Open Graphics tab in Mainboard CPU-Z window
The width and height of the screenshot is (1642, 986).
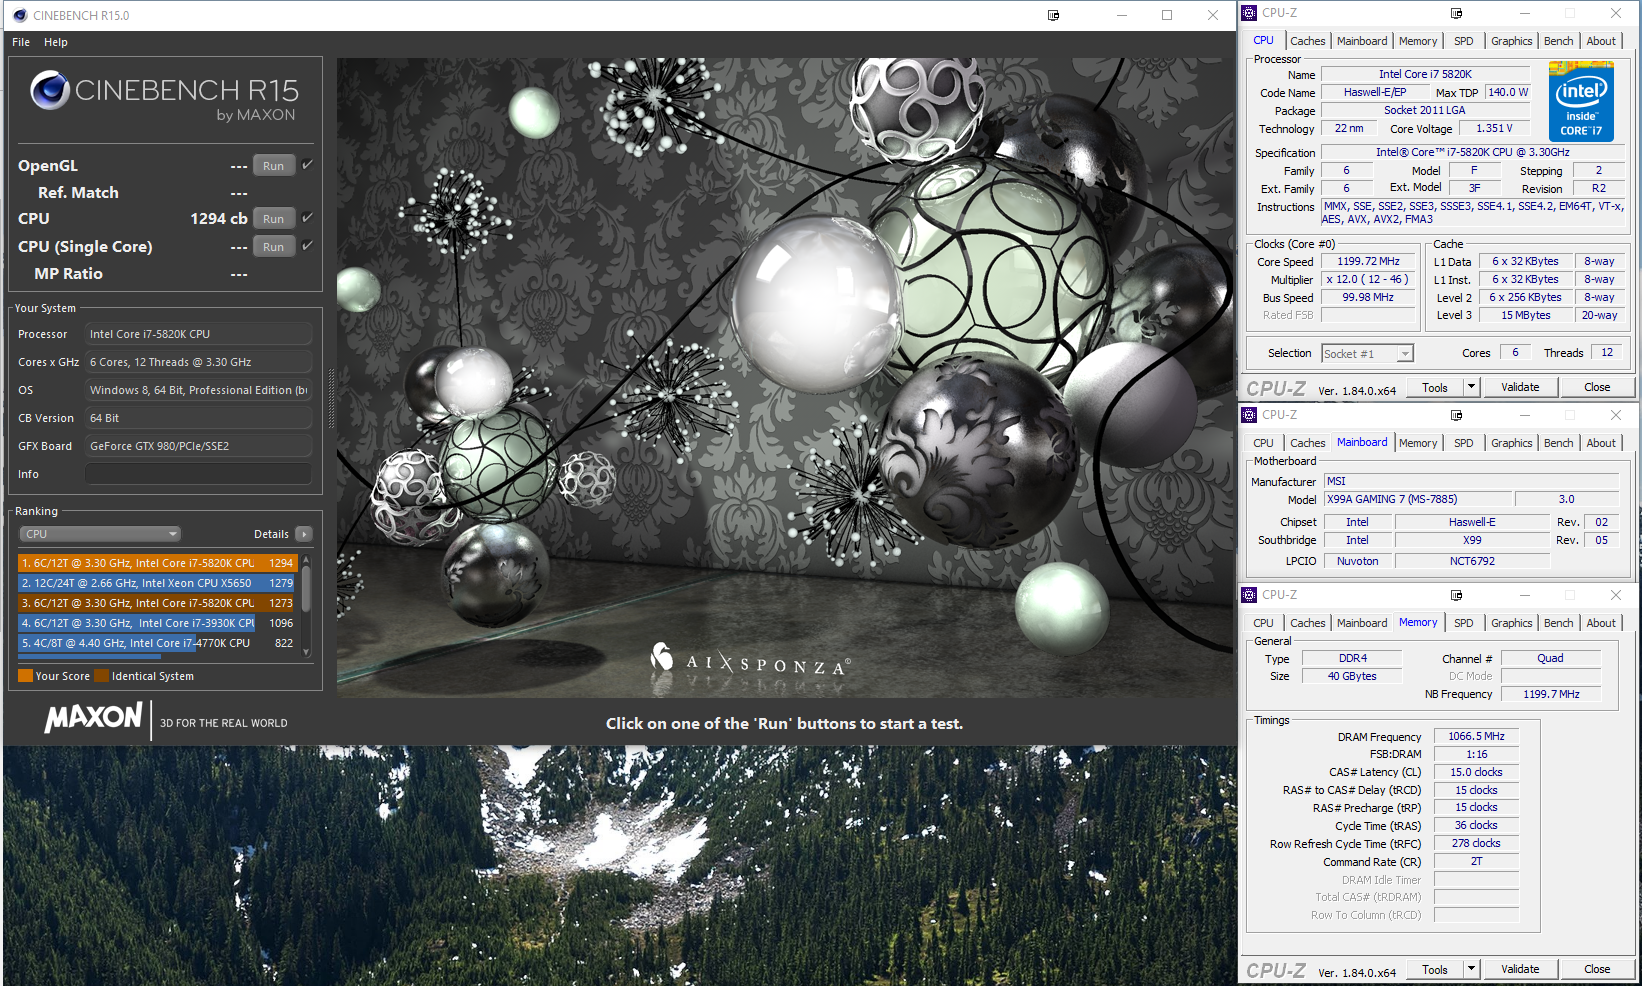(1511, 443)
